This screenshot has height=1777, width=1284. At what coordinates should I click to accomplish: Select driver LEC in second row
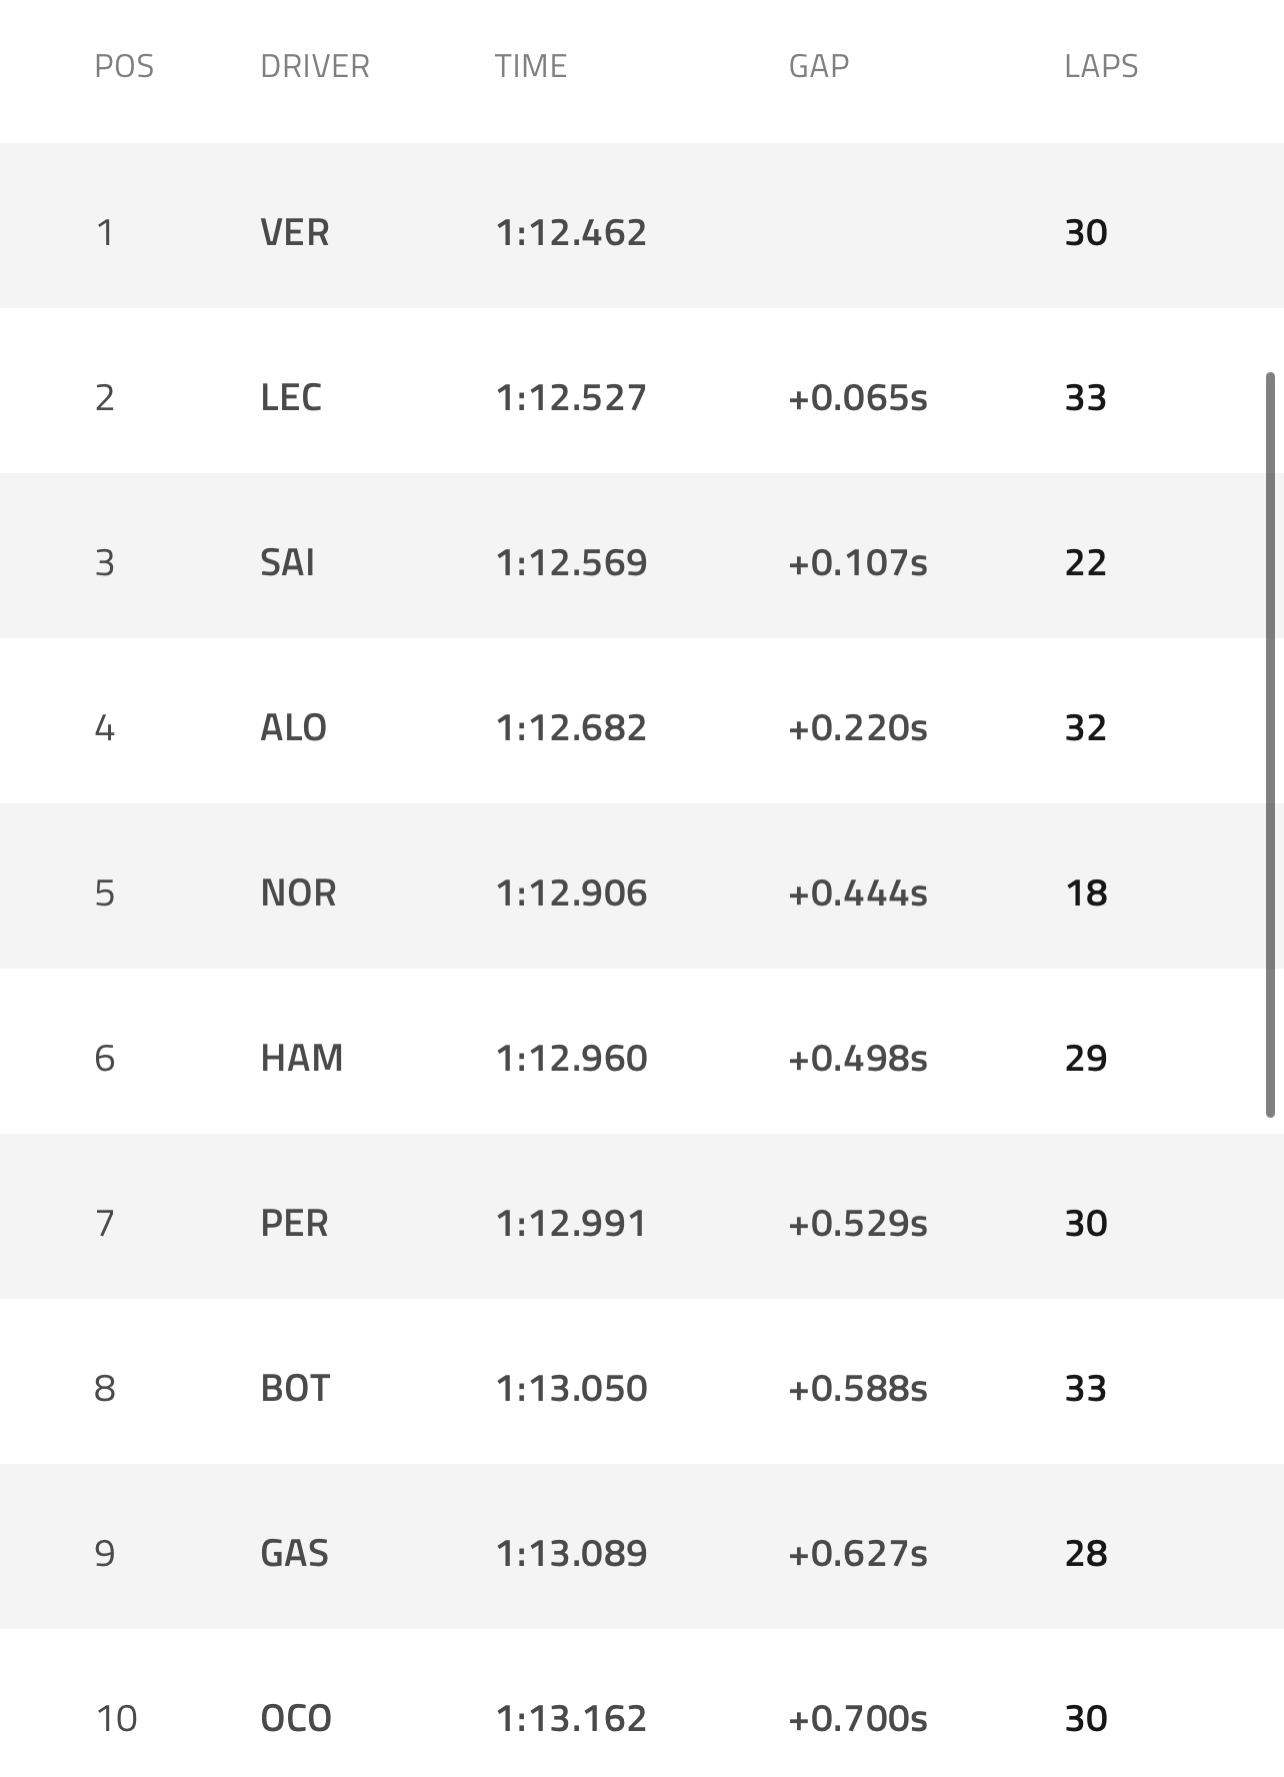[x=291, y=397]
